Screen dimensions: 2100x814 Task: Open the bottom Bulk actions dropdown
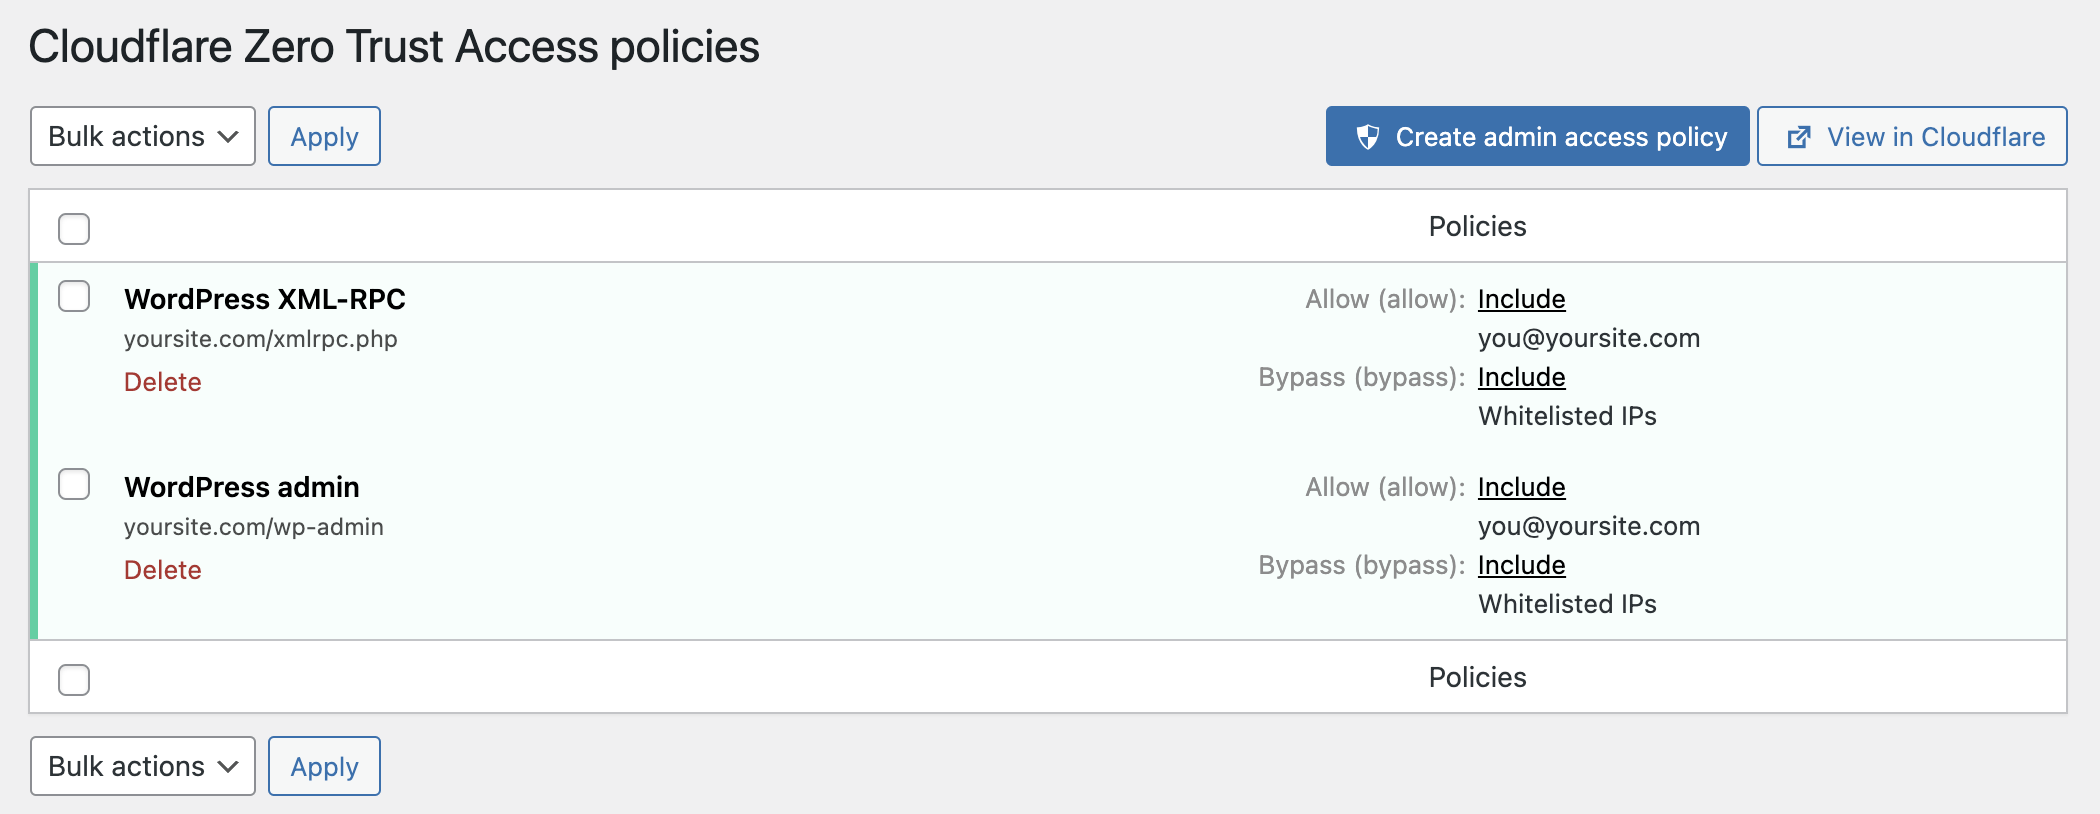pos(143,766)
